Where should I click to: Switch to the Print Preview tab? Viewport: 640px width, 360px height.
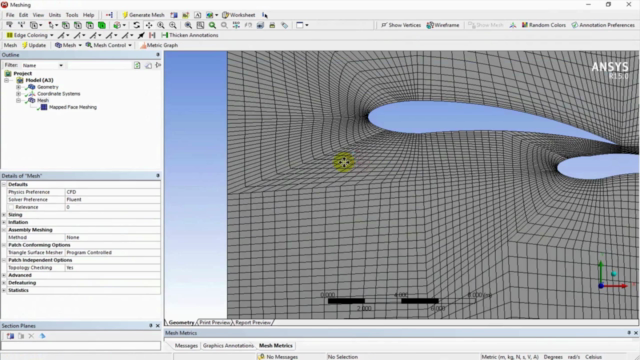click(x=215, y=322)
